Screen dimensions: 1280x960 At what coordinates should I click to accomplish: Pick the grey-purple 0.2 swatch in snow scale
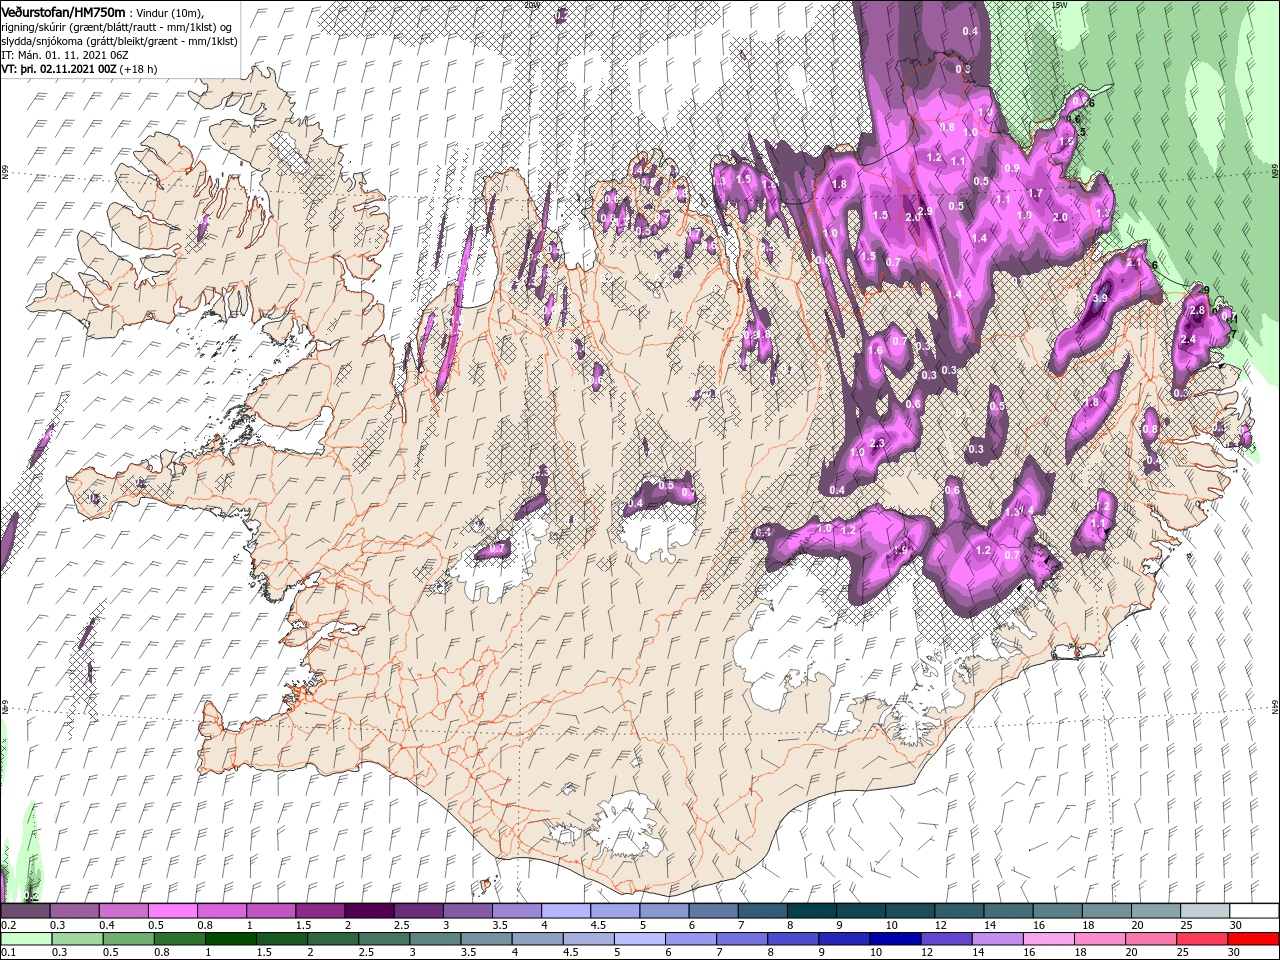(25, 911)
